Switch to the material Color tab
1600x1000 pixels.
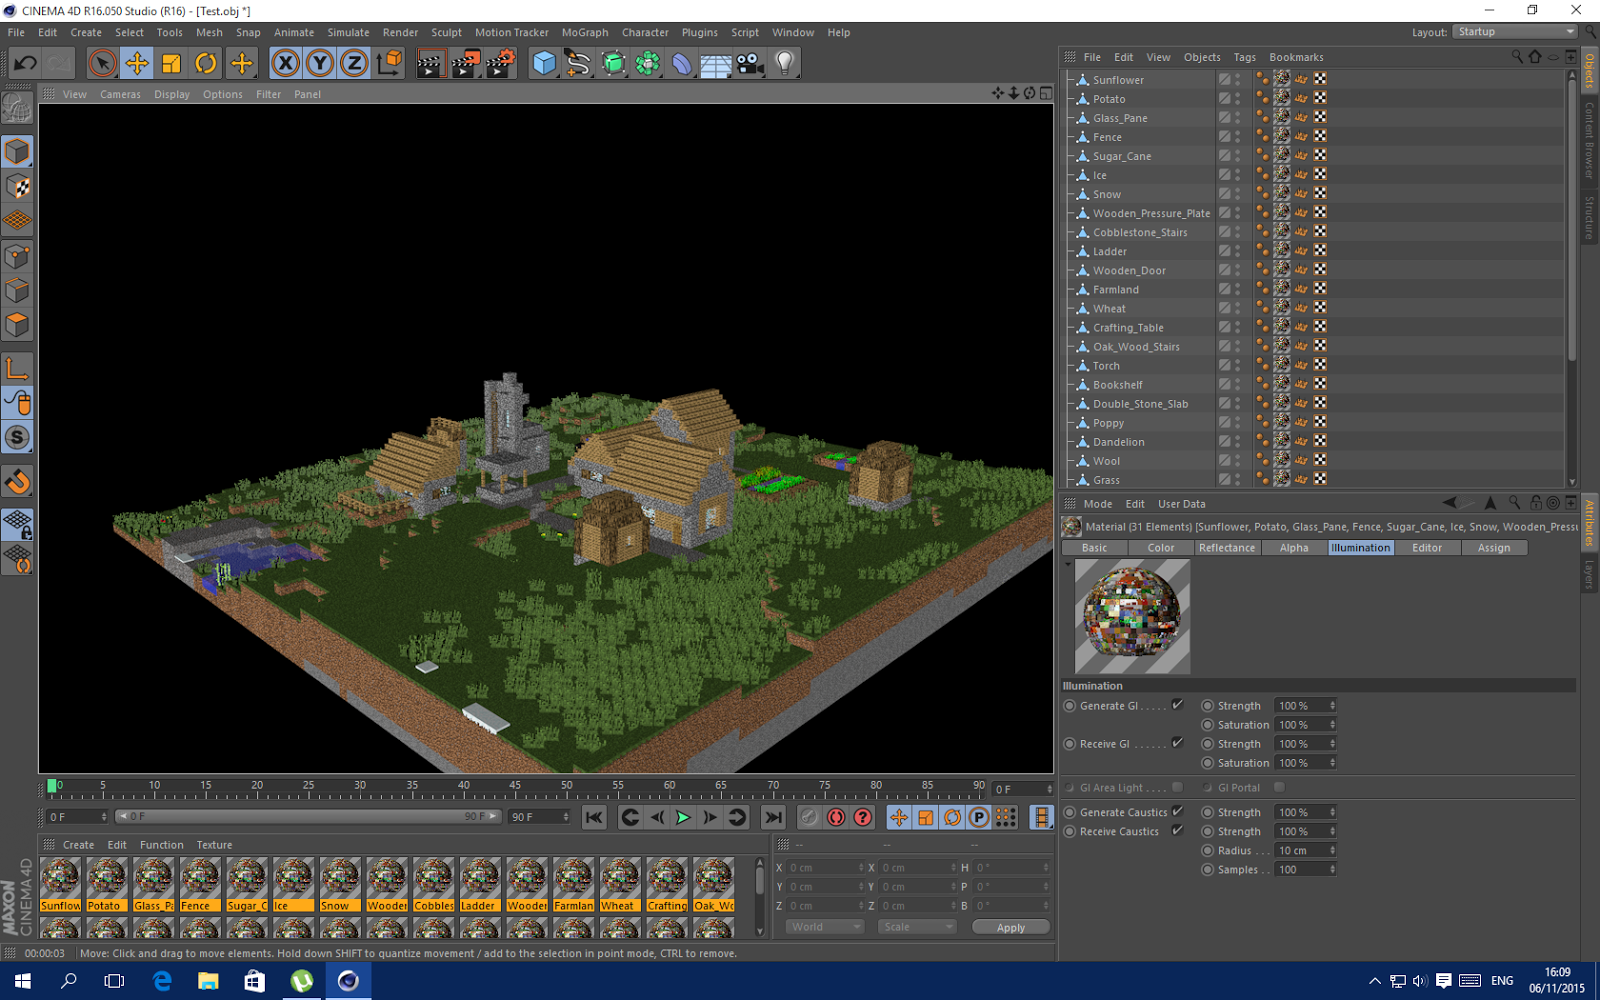(x=1161, y=548)
